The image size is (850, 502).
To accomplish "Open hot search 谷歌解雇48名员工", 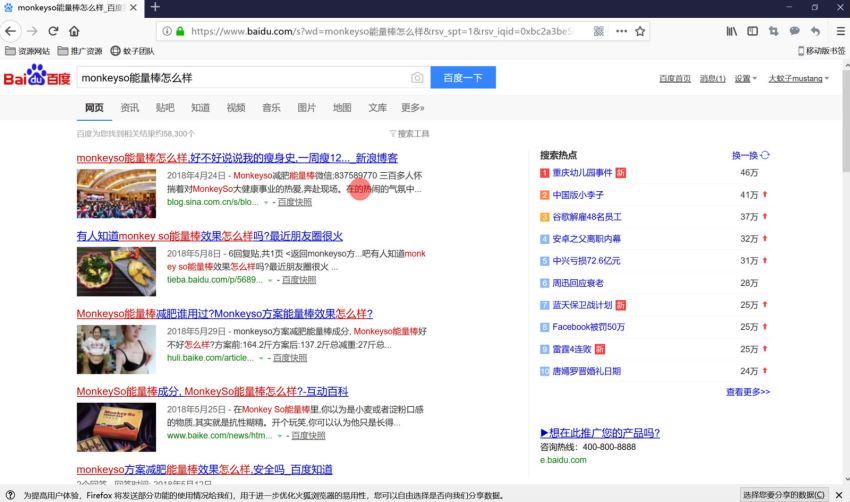I will [x=587, y=217].
